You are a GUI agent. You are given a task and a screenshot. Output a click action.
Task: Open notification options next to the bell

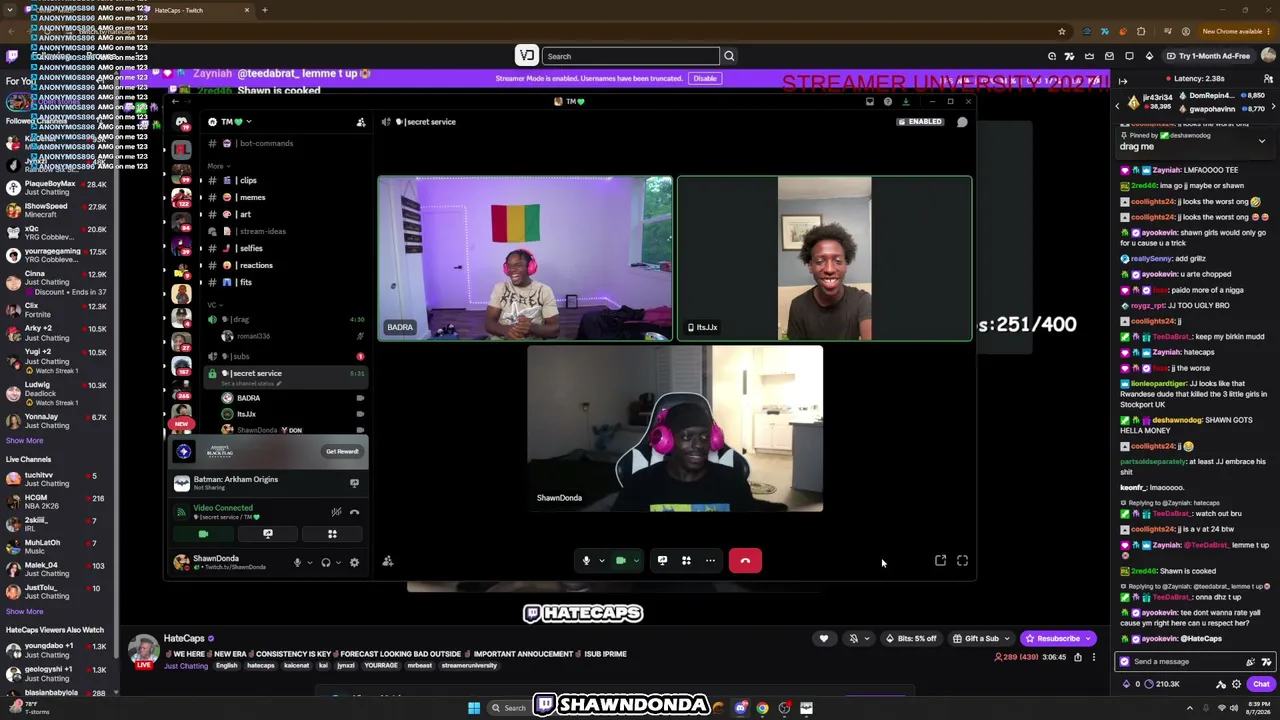click(x=866, y=638)
